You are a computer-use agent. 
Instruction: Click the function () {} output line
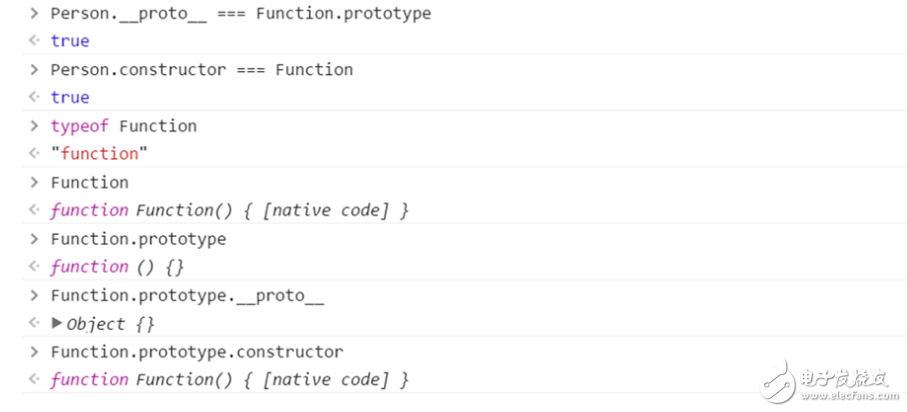click(117, 267)
